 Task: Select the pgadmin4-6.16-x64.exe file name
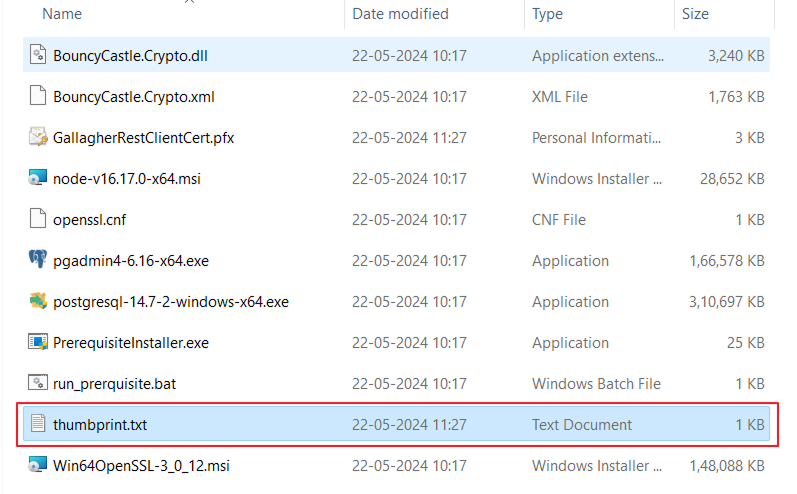point(131,261)
